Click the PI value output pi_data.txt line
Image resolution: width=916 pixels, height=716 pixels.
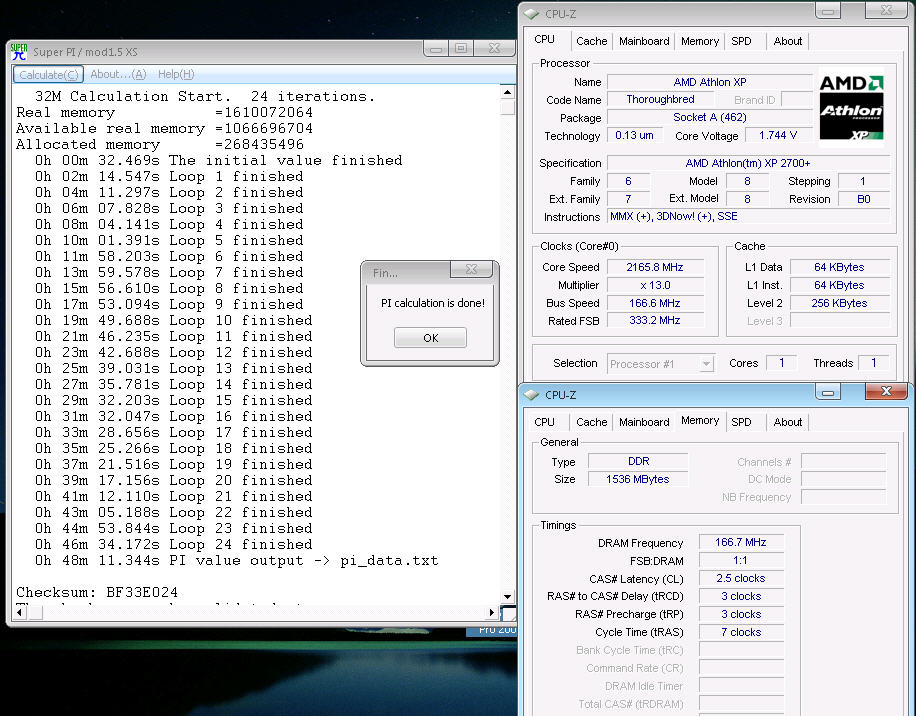tap(237, 561)
